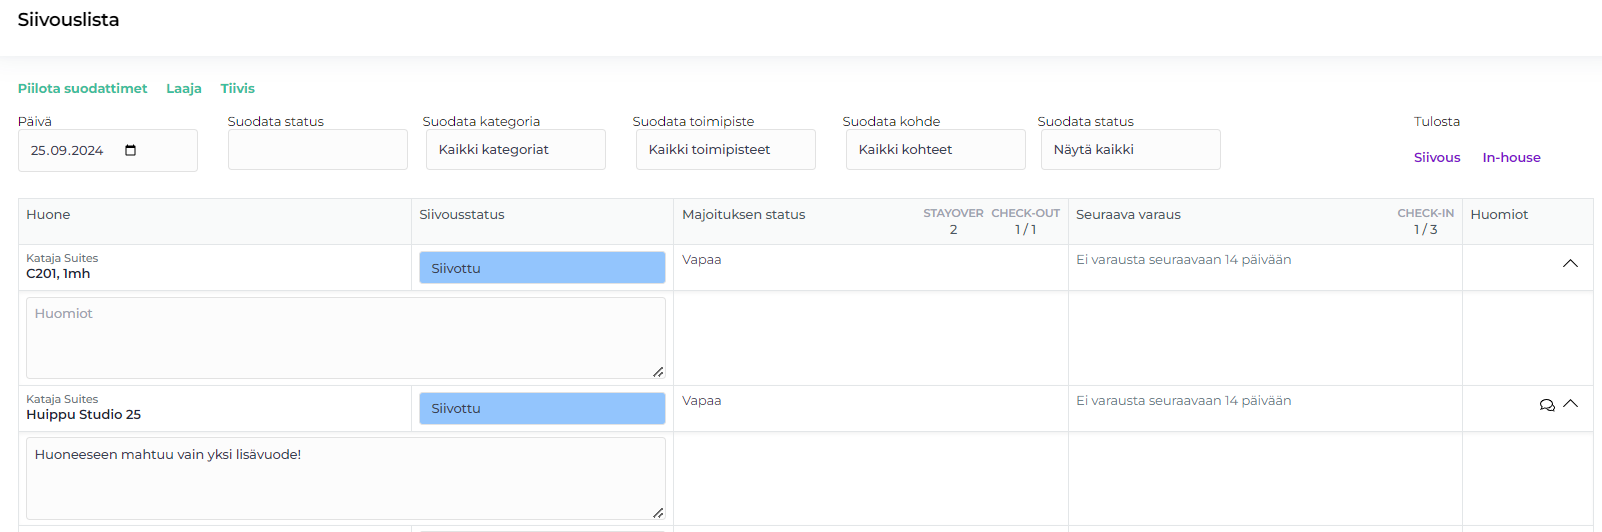Click the resize handle of C201's Huomiot textarea

coord(658,372)
